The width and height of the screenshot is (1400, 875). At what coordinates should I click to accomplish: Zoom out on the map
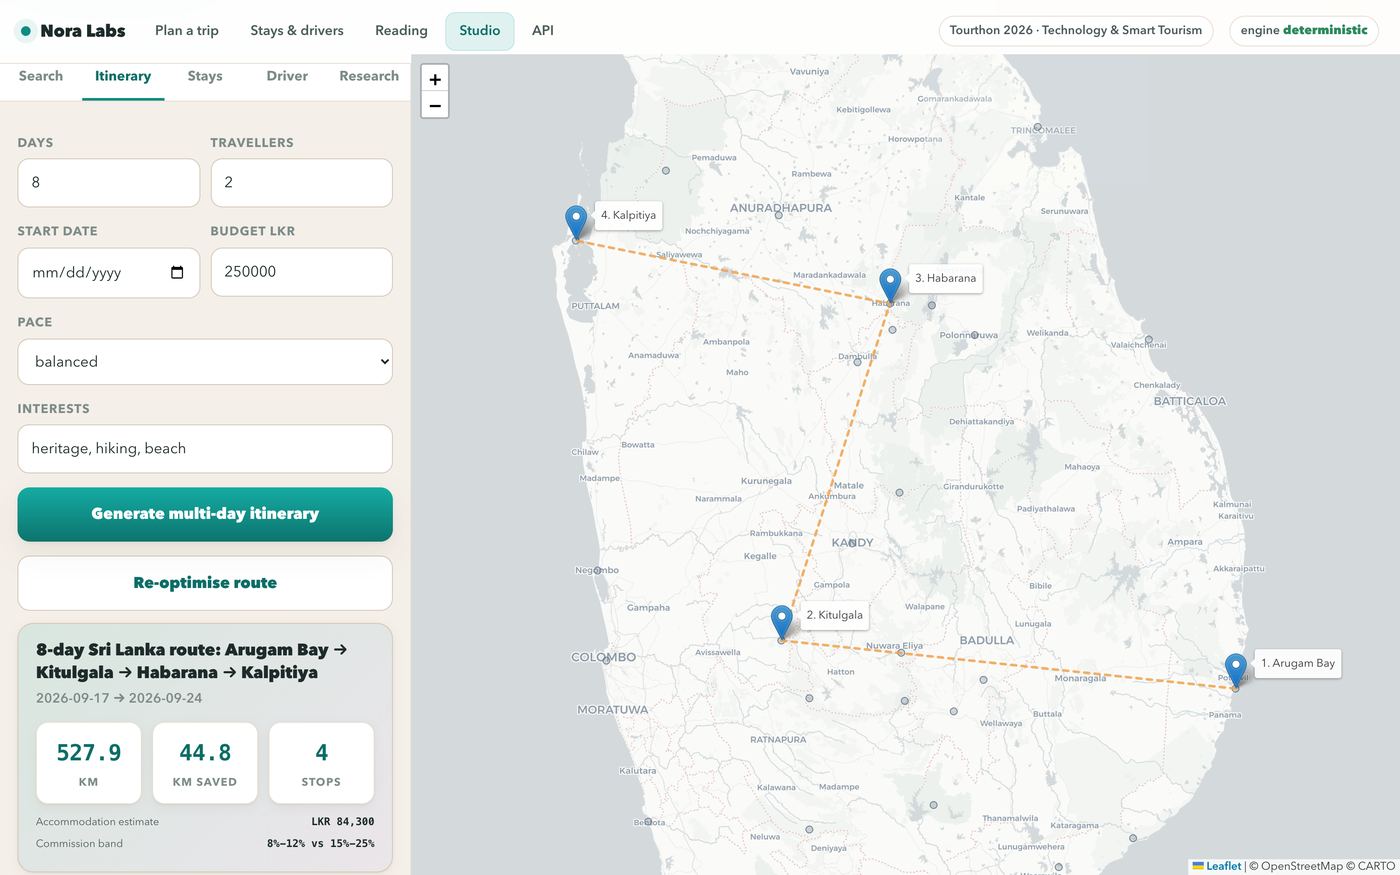(x=435, y=105)
